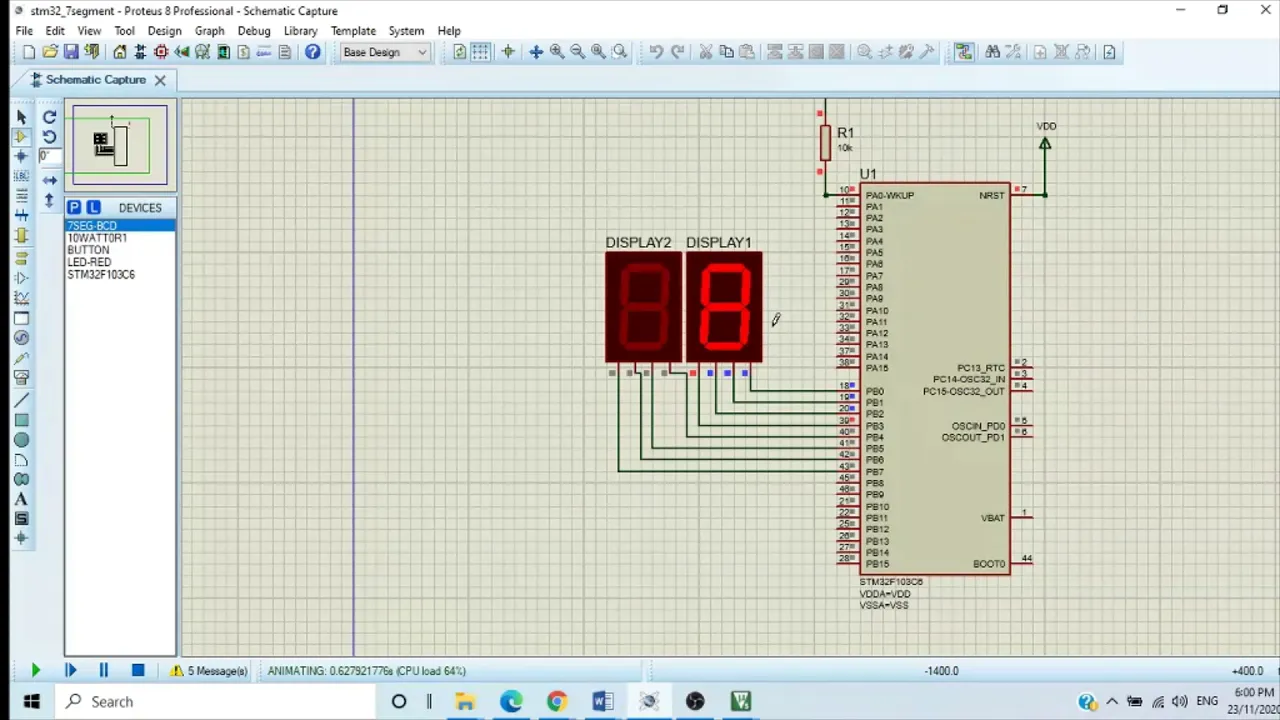Select 2D graphics box tool
The width and height of the screenshot is (1280, 720).
tap(21, 420)
